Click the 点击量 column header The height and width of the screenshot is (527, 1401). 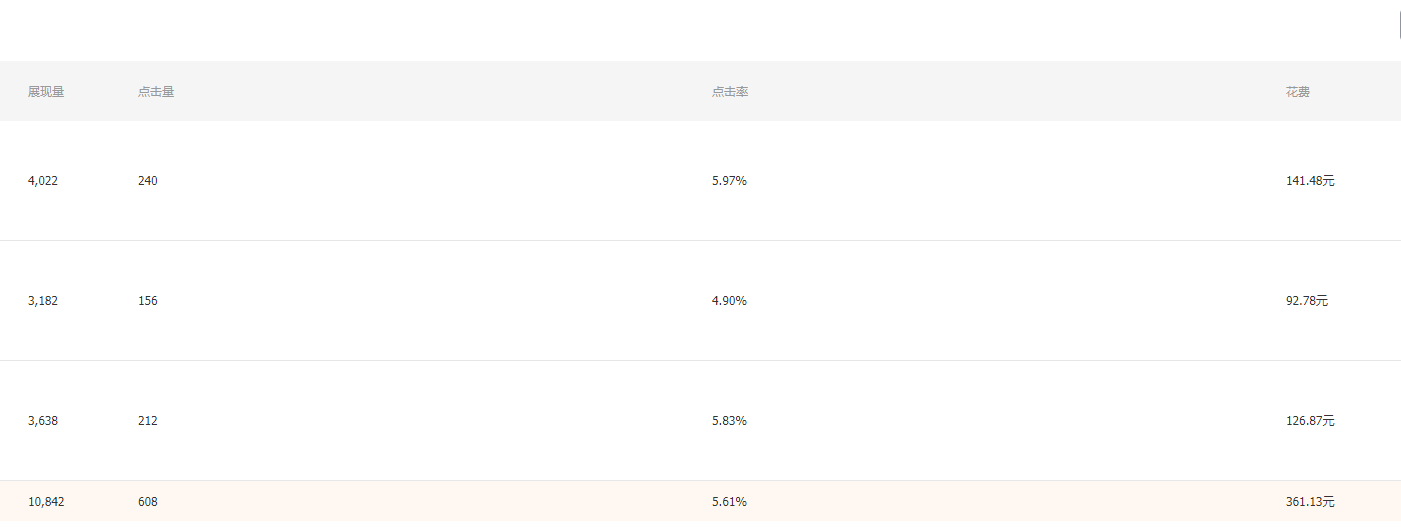156,92
